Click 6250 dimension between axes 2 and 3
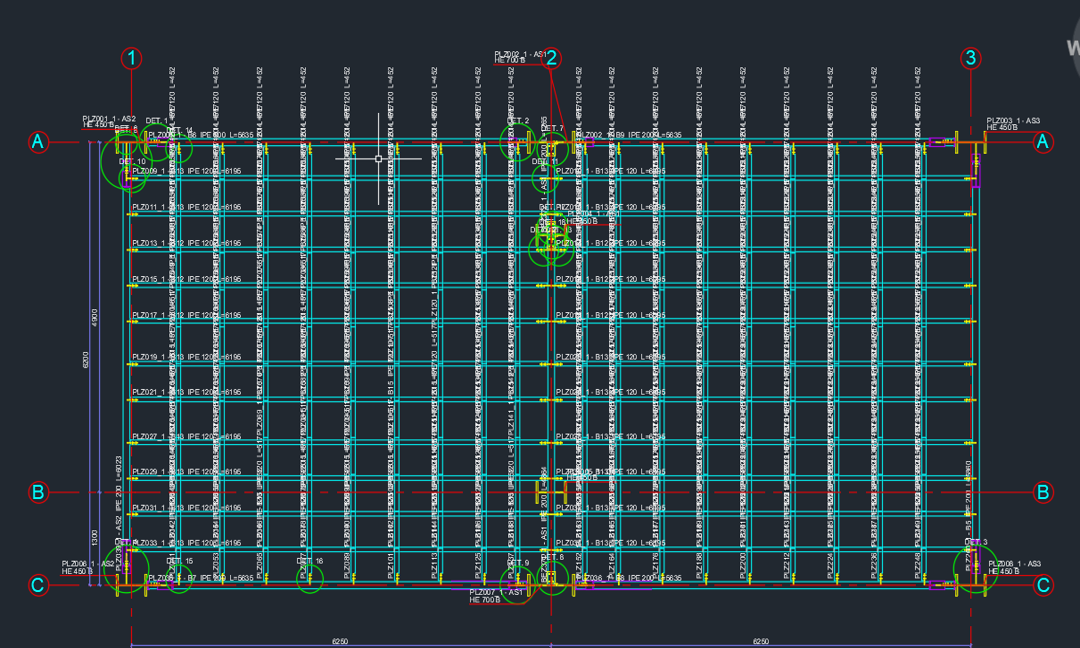 click(760, 641)
